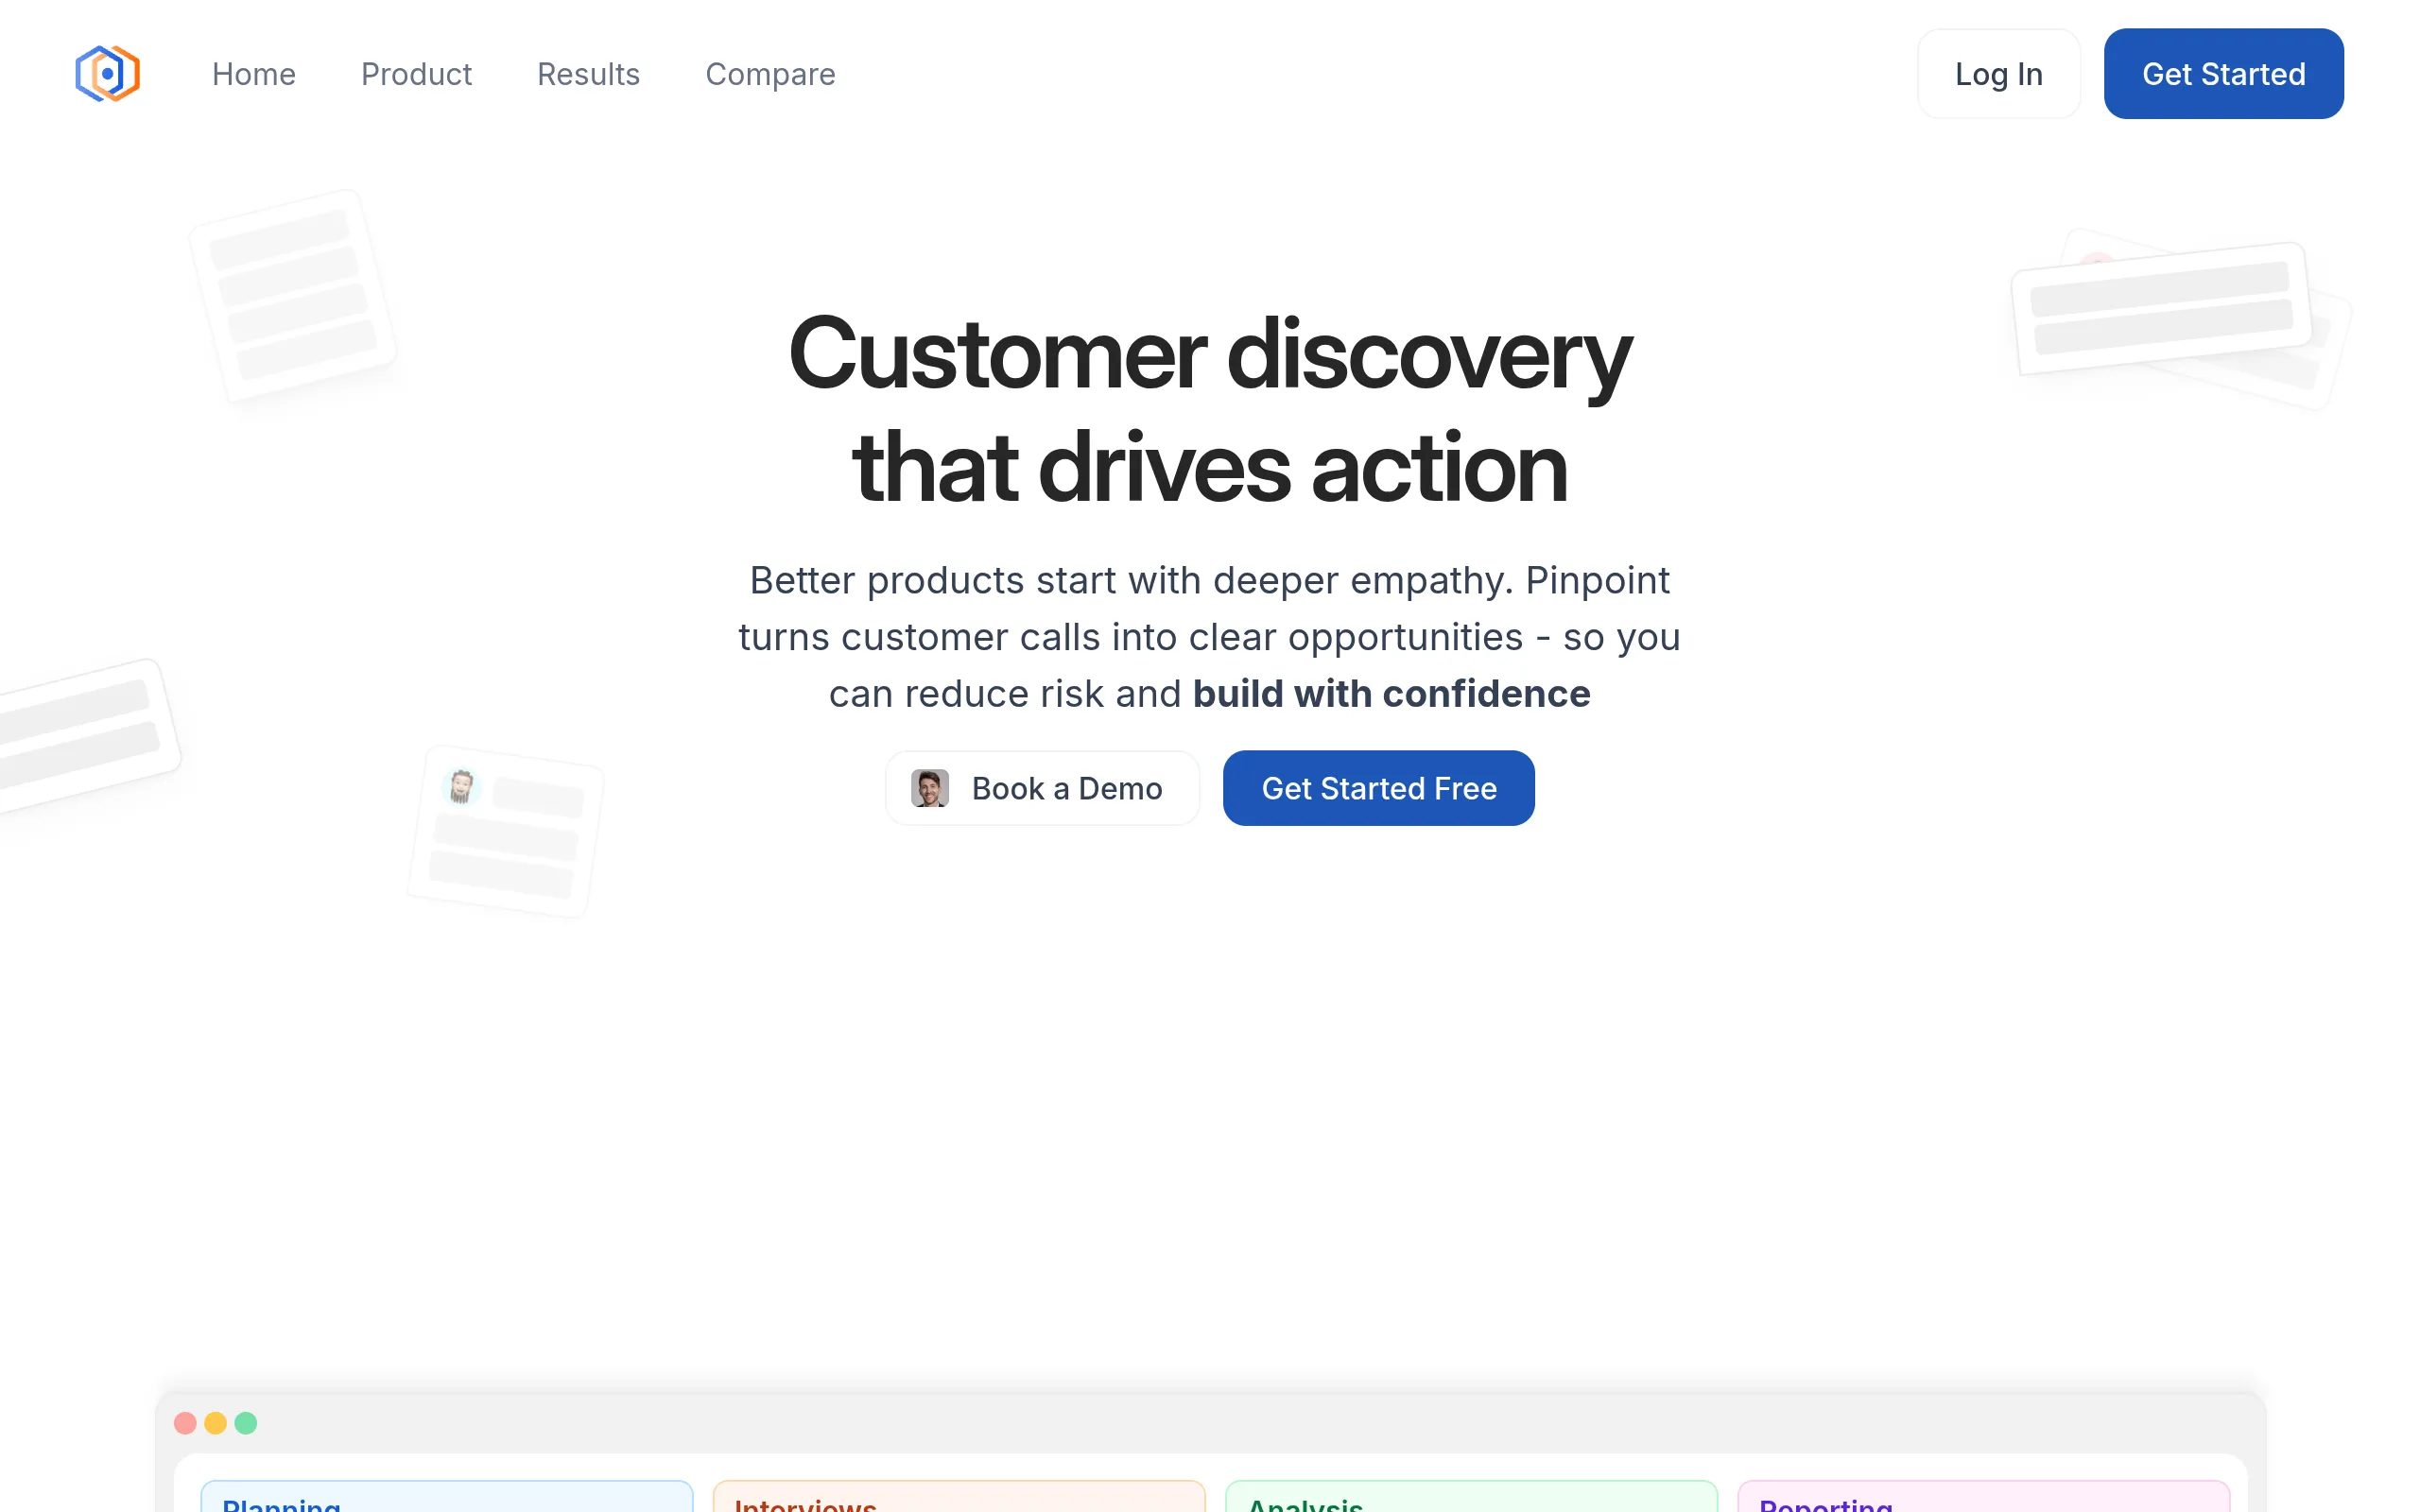Image resolution: width=2420 pixels, height=1512 pixels.
Task: Select the Analysis column card
Action: pos(1471,1496)
